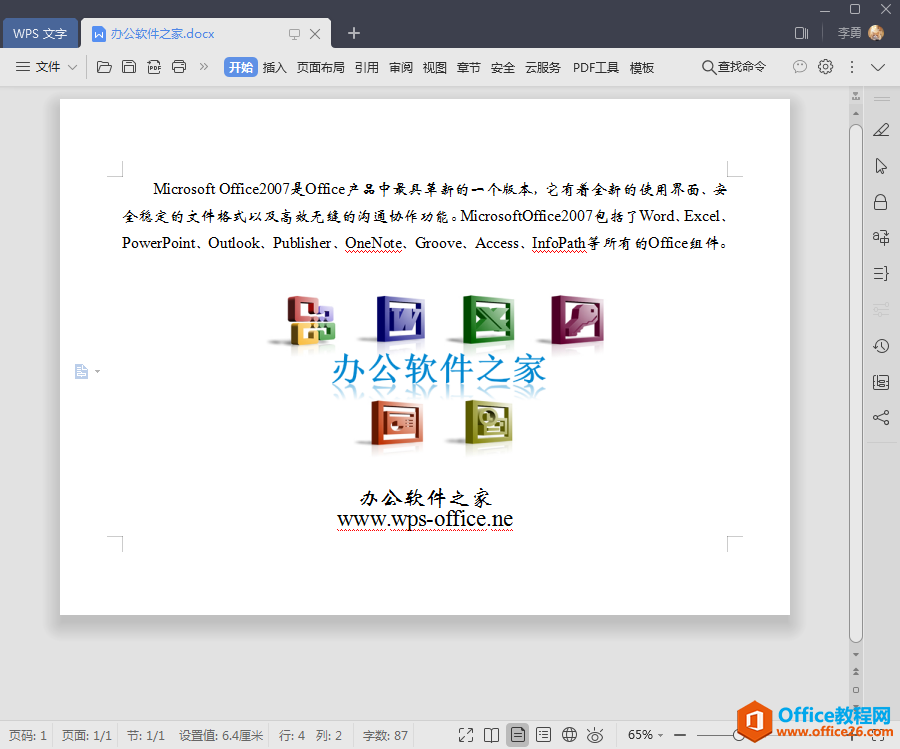The width and height of the screenshot is (900, 749).
Task: Switch to full screen view icon
Action: coord(466,735)
